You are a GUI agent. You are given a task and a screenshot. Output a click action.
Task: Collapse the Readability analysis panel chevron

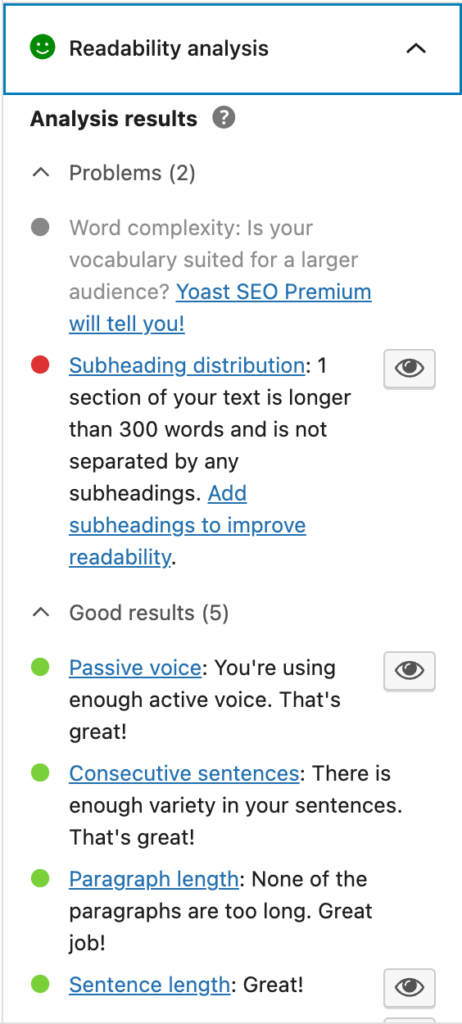(416, 48)
